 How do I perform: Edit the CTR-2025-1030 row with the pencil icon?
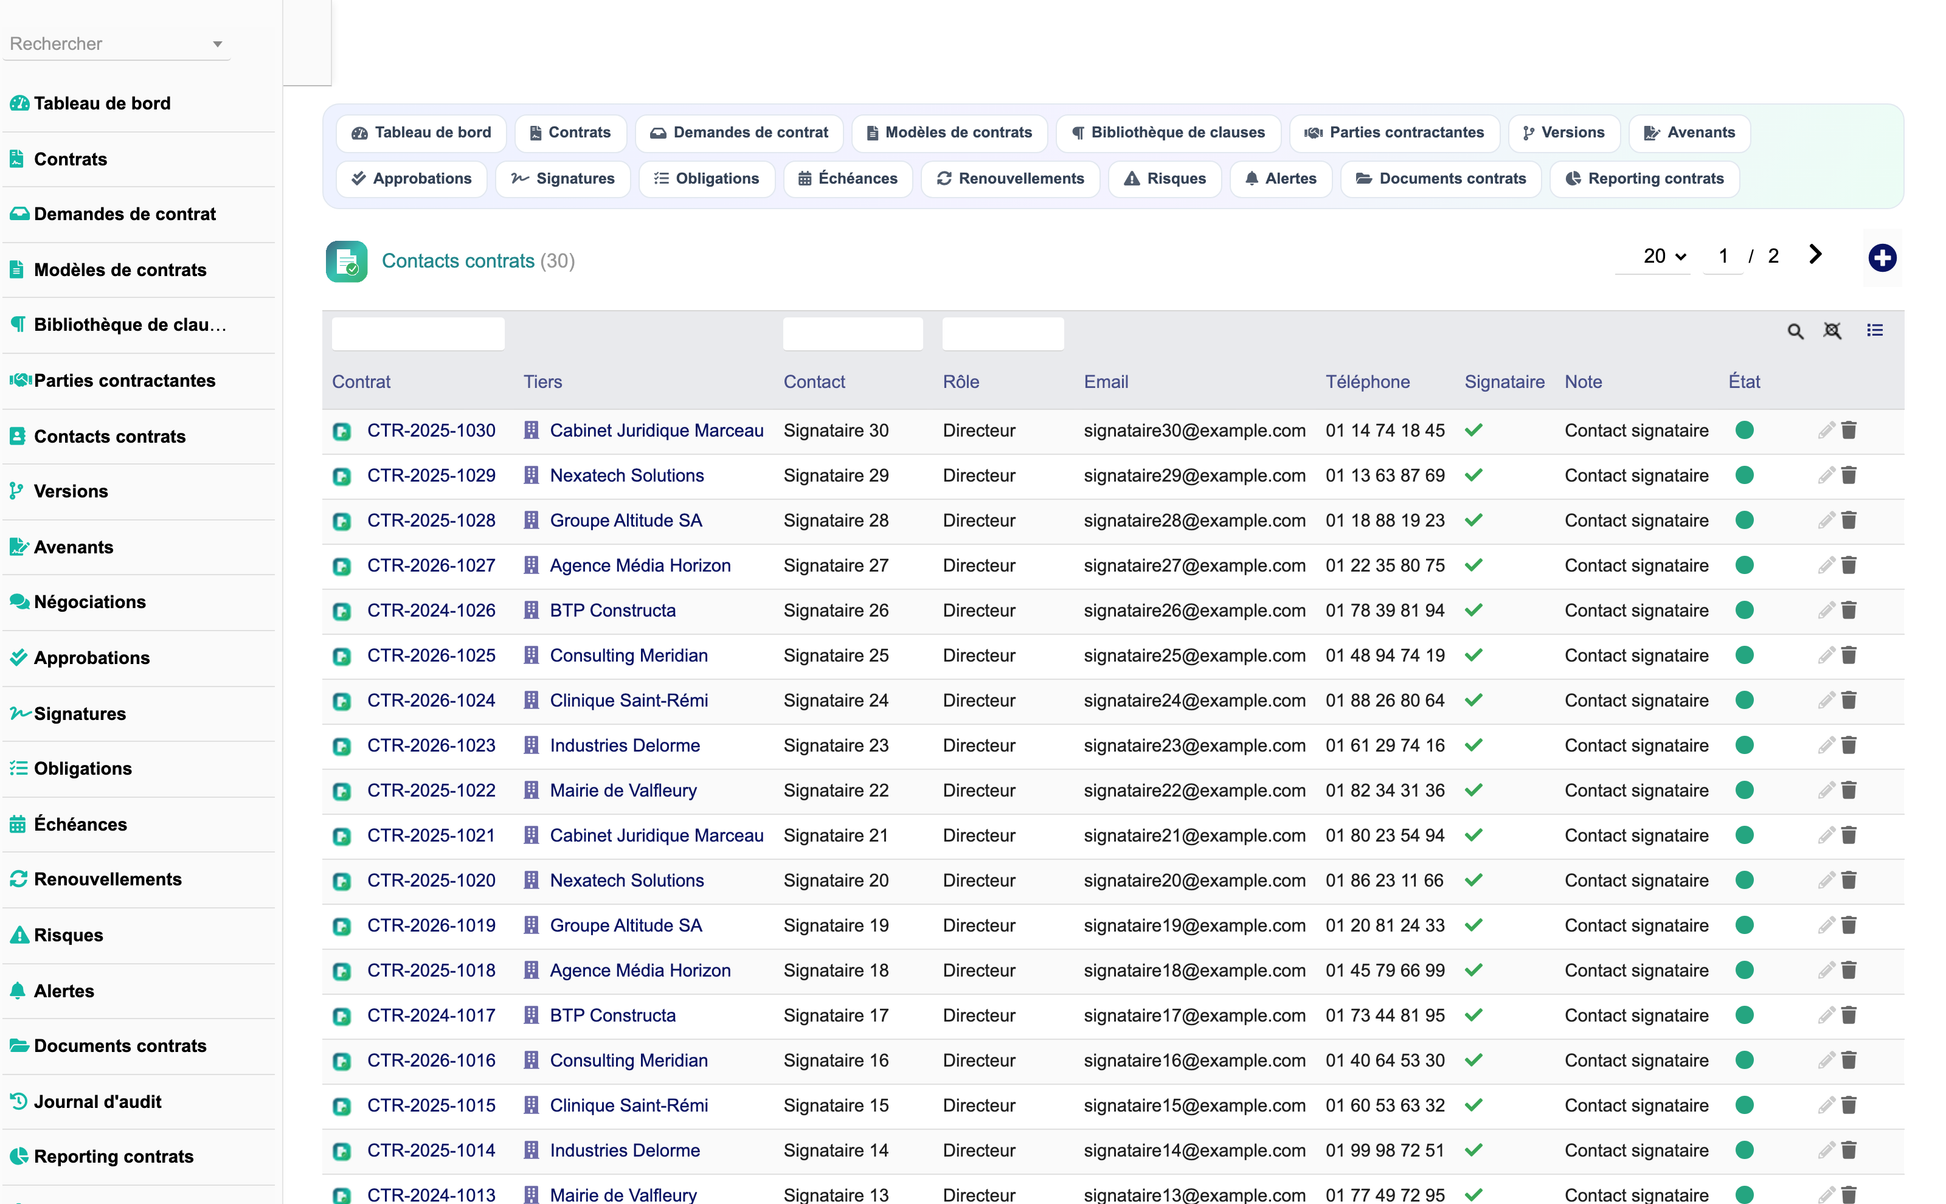(1826, 430)
